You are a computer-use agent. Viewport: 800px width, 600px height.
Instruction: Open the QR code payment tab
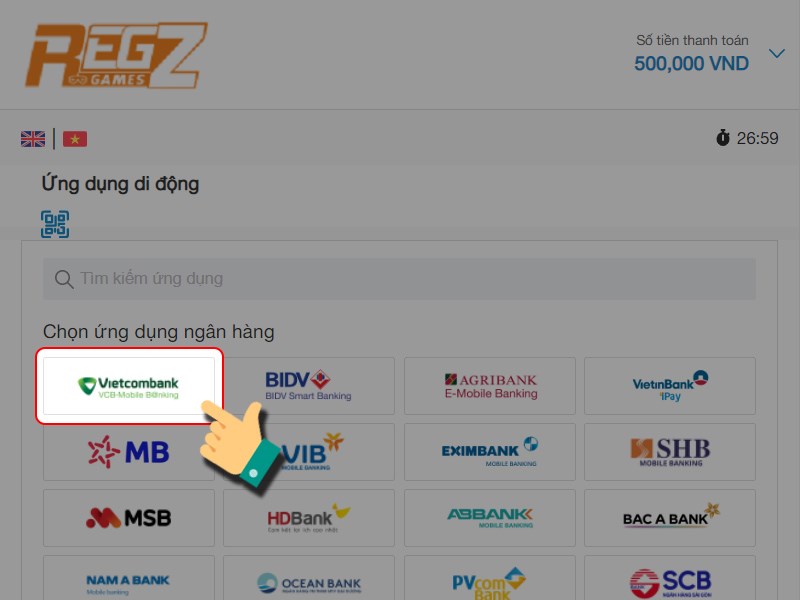pyautogui.click(x=55, y=224)
